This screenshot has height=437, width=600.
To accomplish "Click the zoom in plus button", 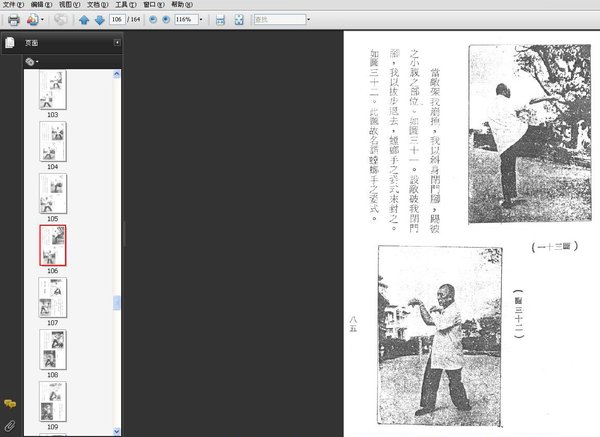I will tap(166, 20).
